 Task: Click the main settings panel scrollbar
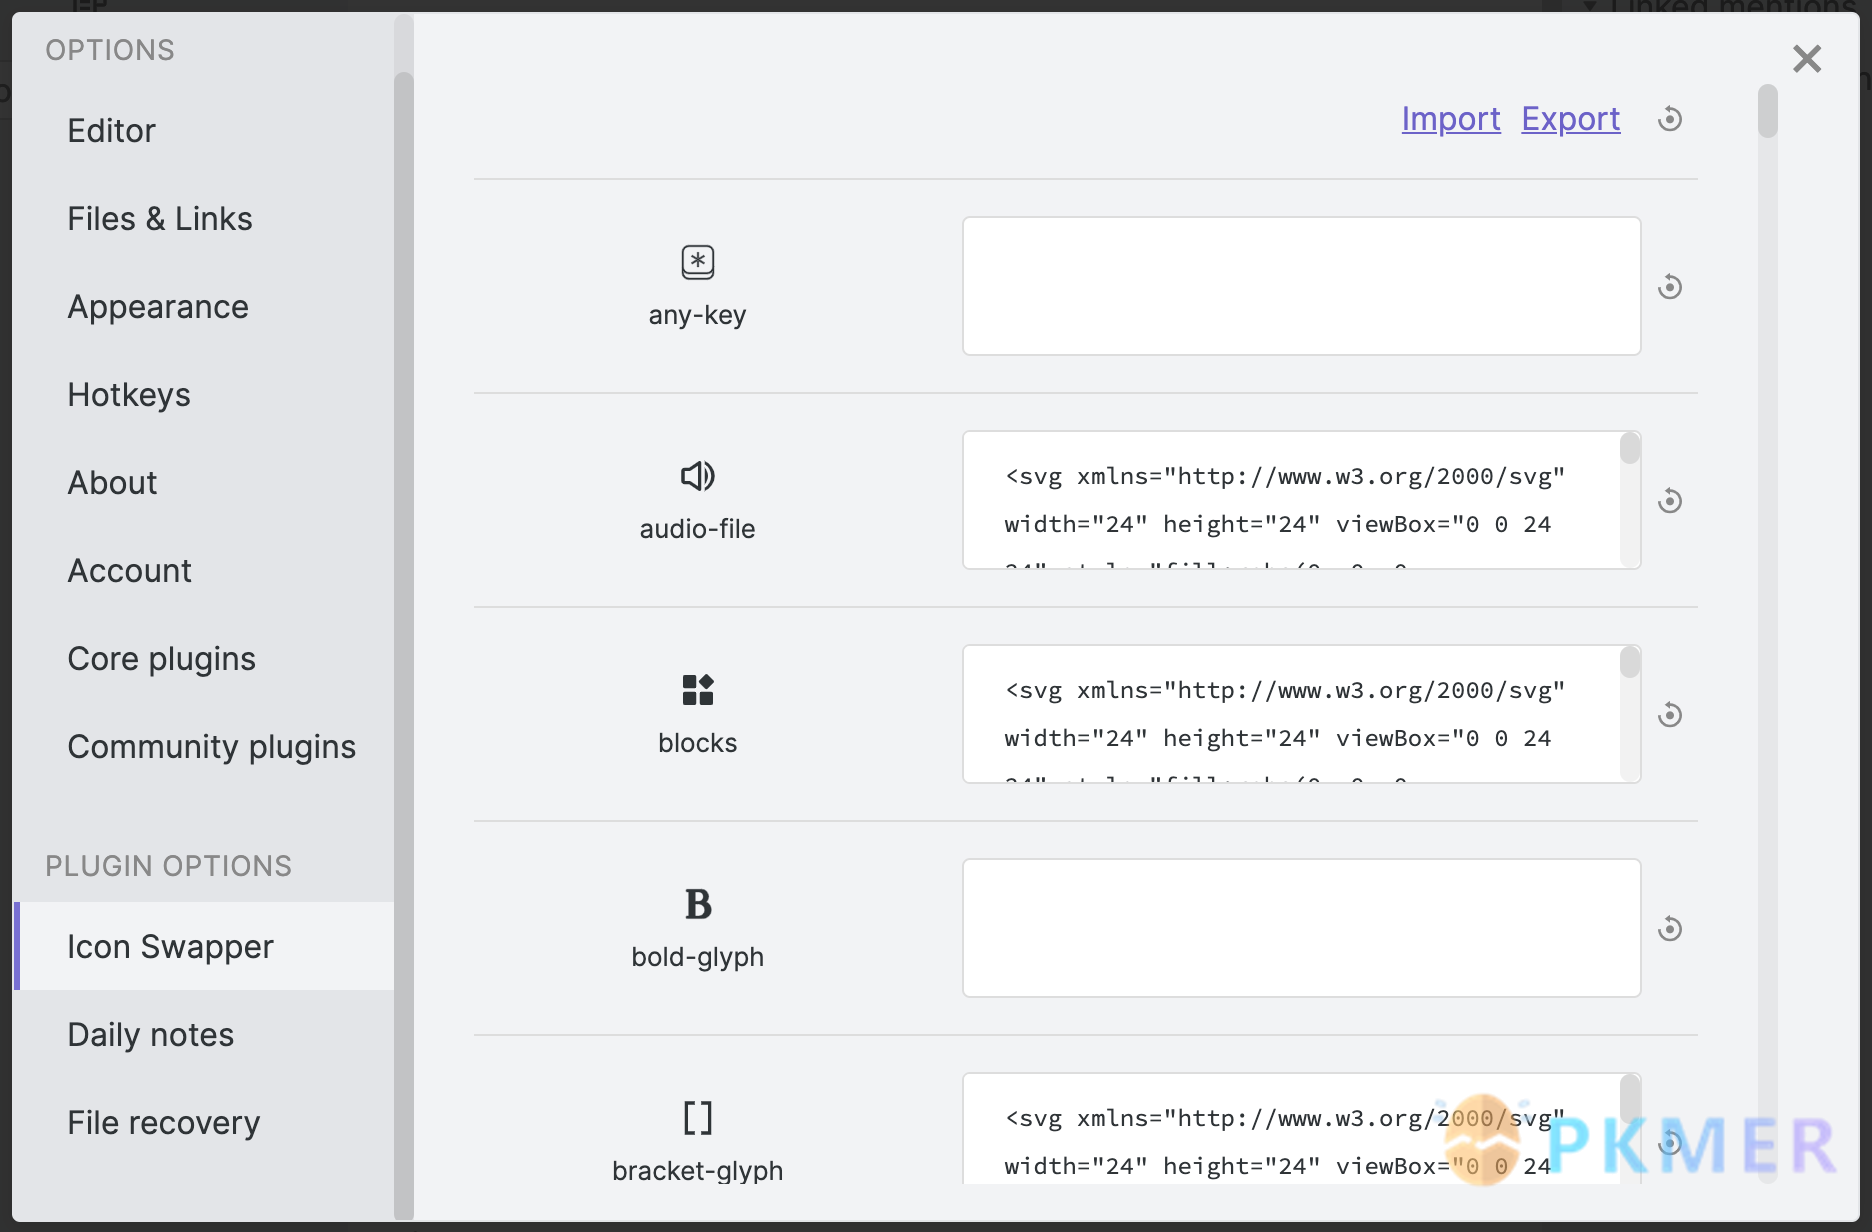1767,112
